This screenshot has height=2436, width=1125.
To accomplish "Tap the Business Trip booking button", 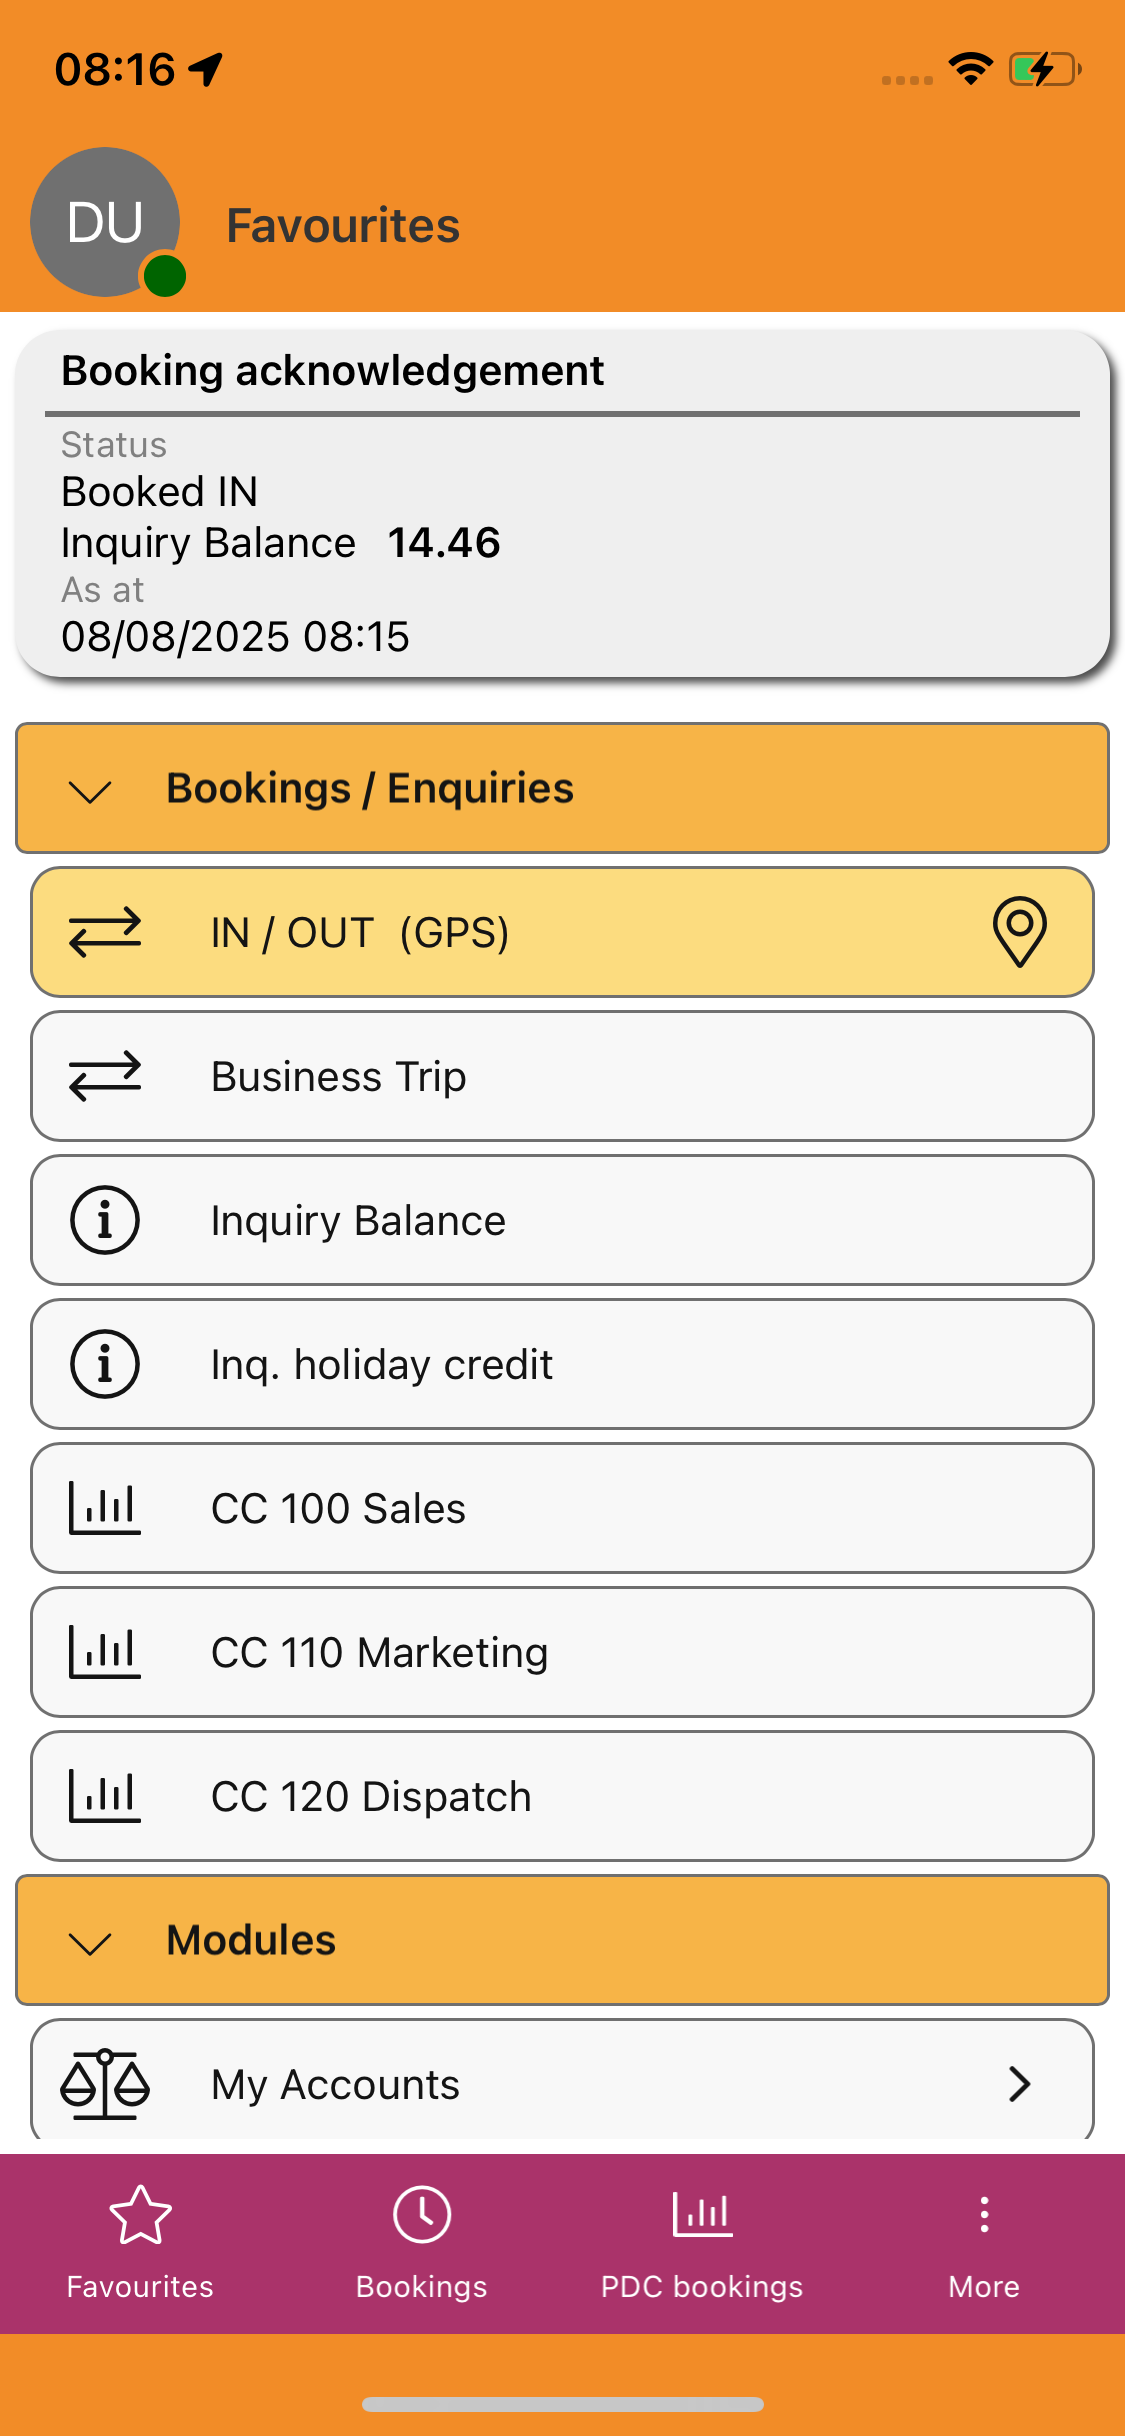I will click(x=562, y=1076).
